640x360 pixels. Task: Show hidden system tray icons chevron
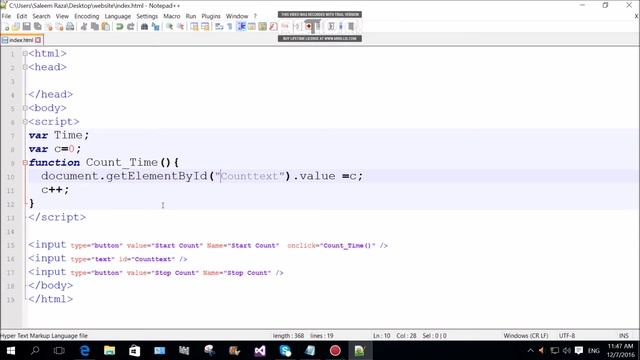tap(530, 351)
